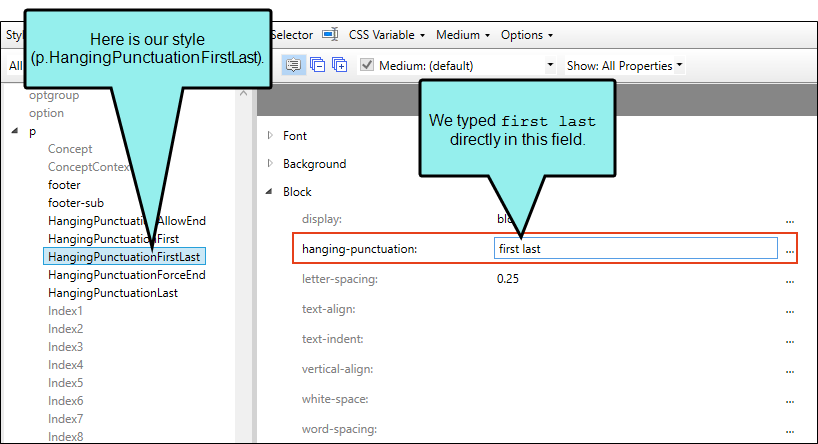Open the Show: All Properties dropdown
This screenshot has width=818, height=444.
(x=625, y=66)
